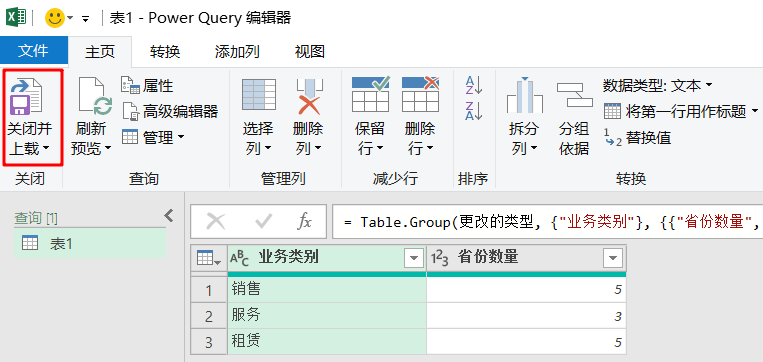Click the smiley feedback icon

click(54, 18)
